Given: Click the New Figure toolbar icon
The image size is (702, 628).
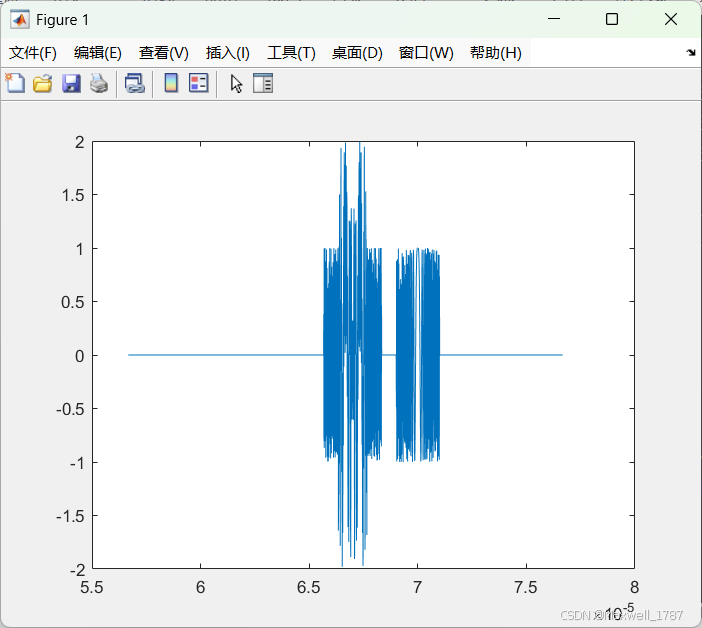Looking at the screenshot, I should point(15,83).
